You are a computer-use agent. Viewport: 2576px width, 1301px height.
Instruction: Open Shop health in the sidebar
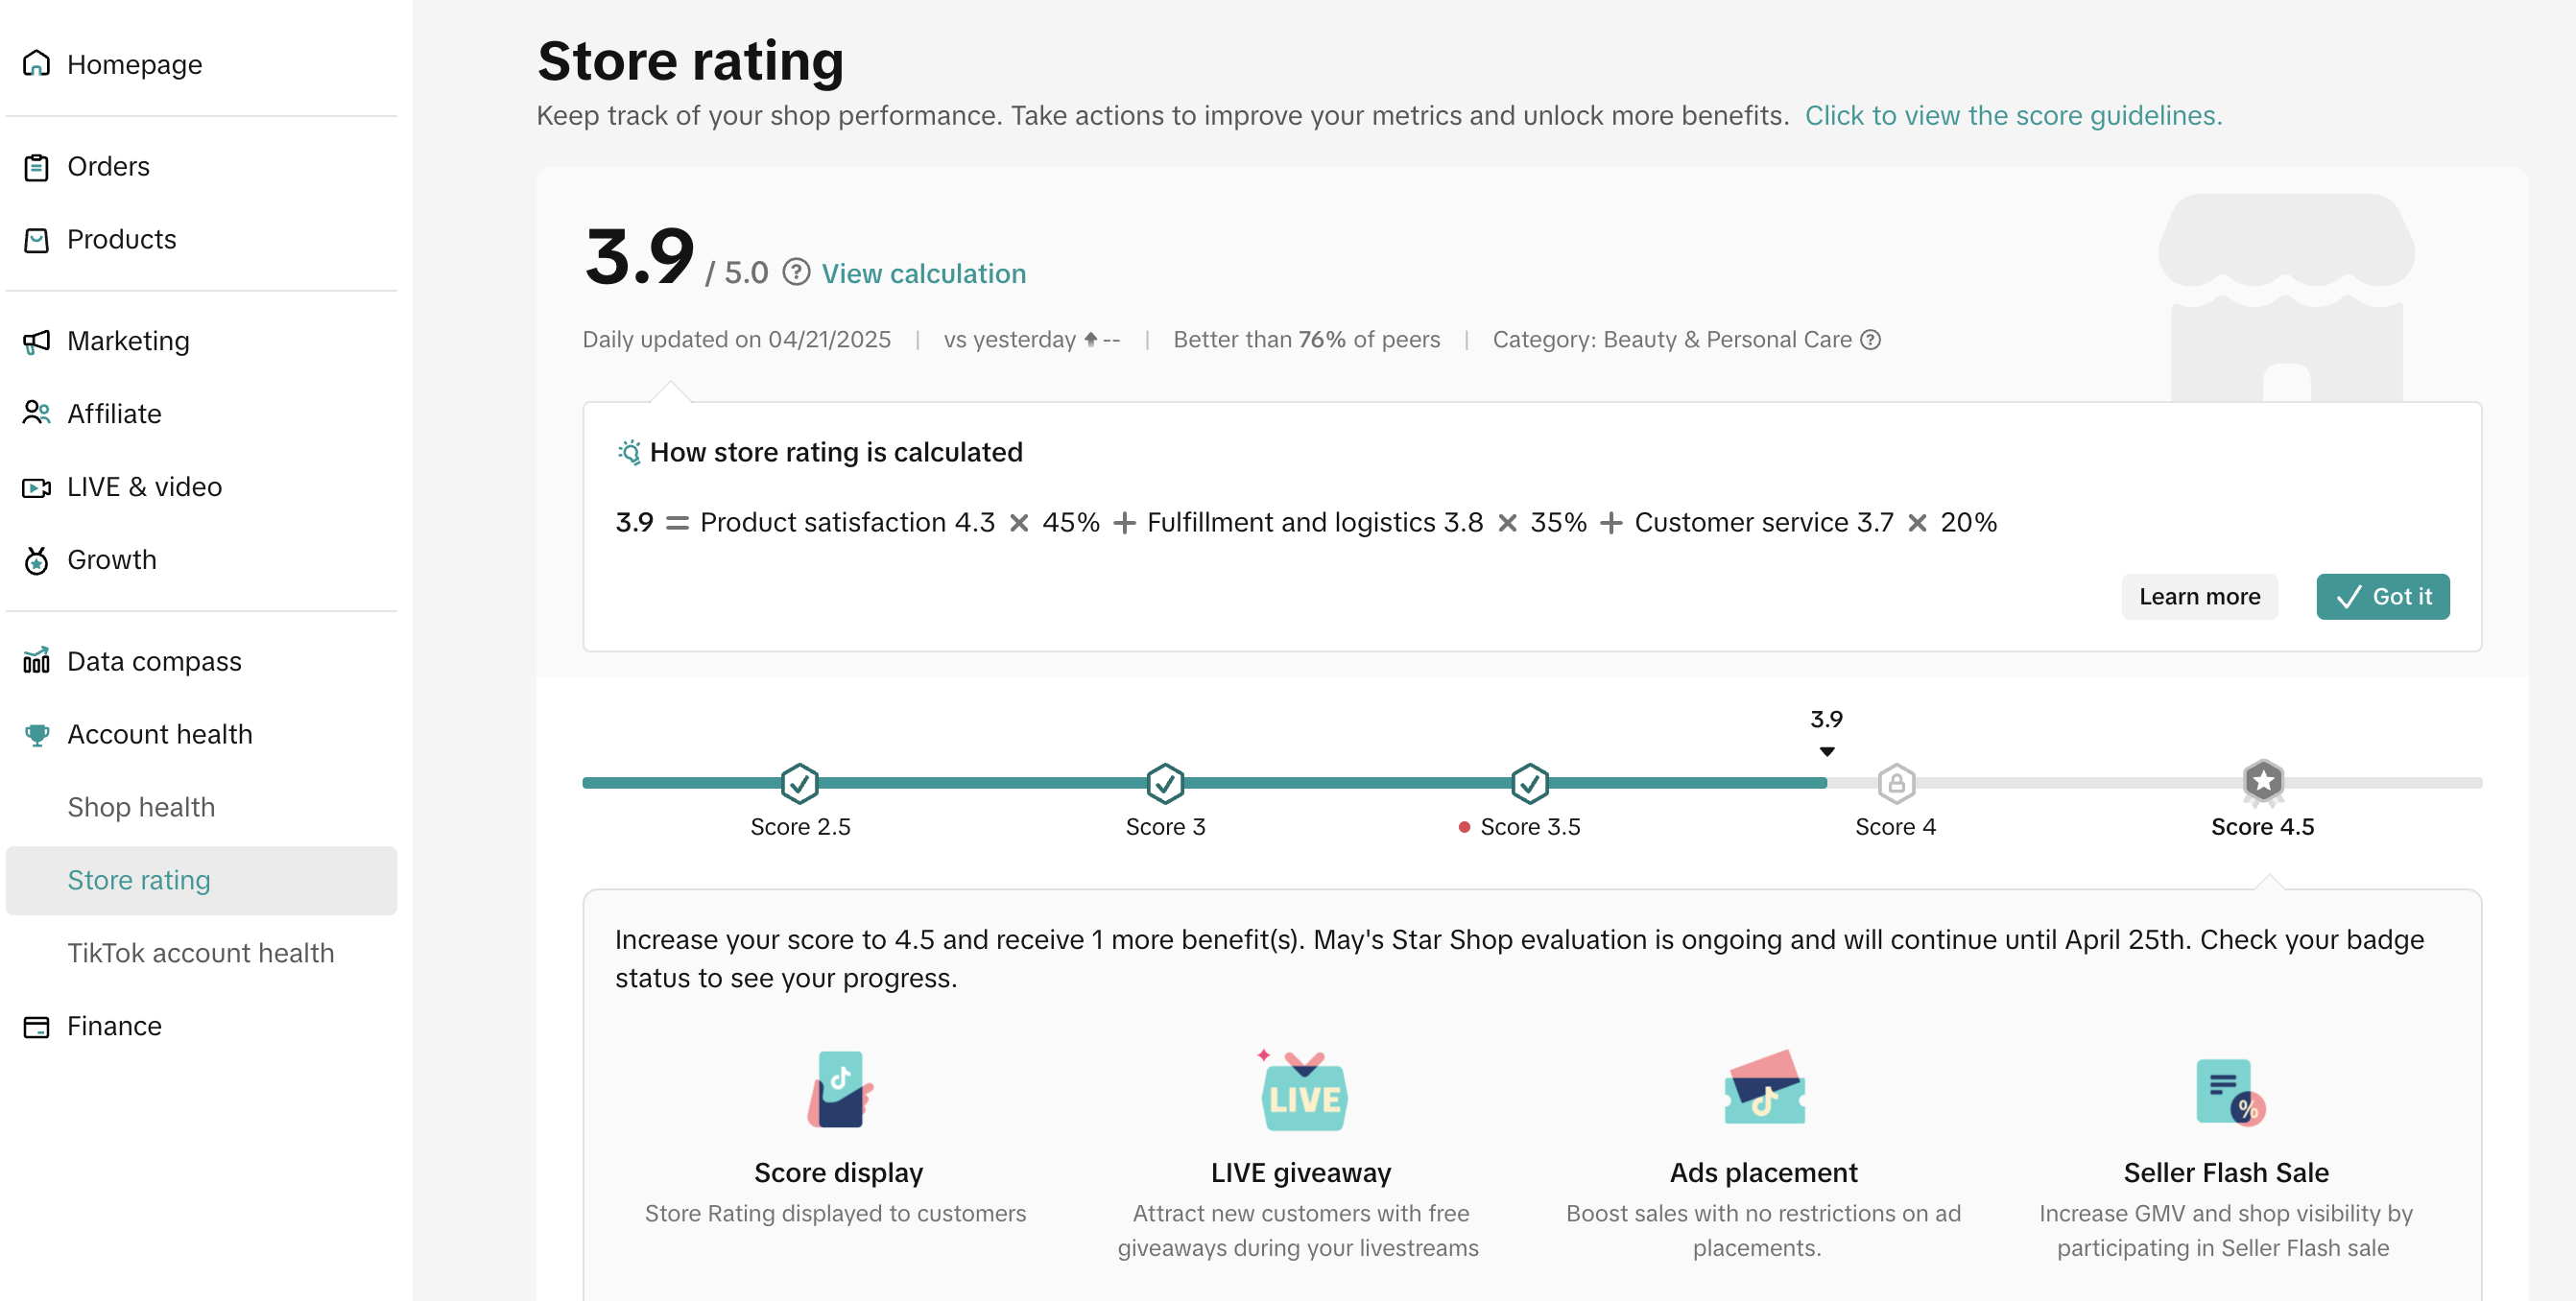(141, 807)
